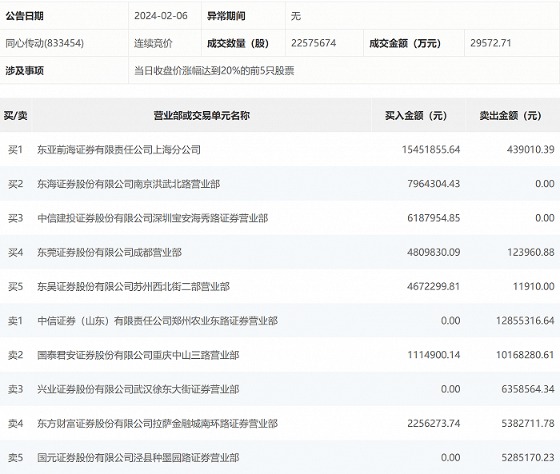Click 国泰君安证券重庆中山三路营业部
Screen dimensions: 560x474
pyautogui.click(x=138, y=355)
